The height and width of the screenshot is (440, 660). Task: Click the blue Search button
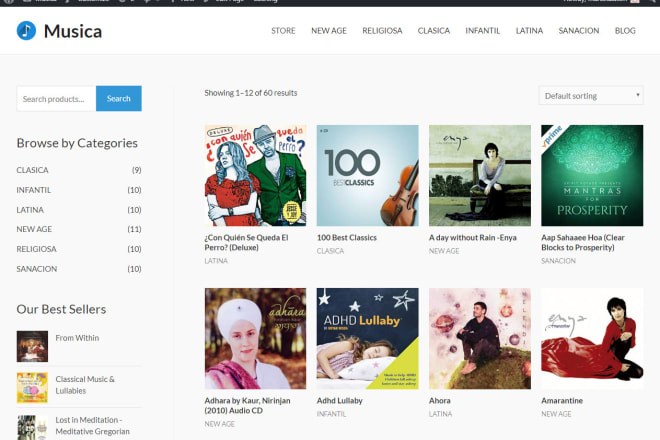(119, 99)
